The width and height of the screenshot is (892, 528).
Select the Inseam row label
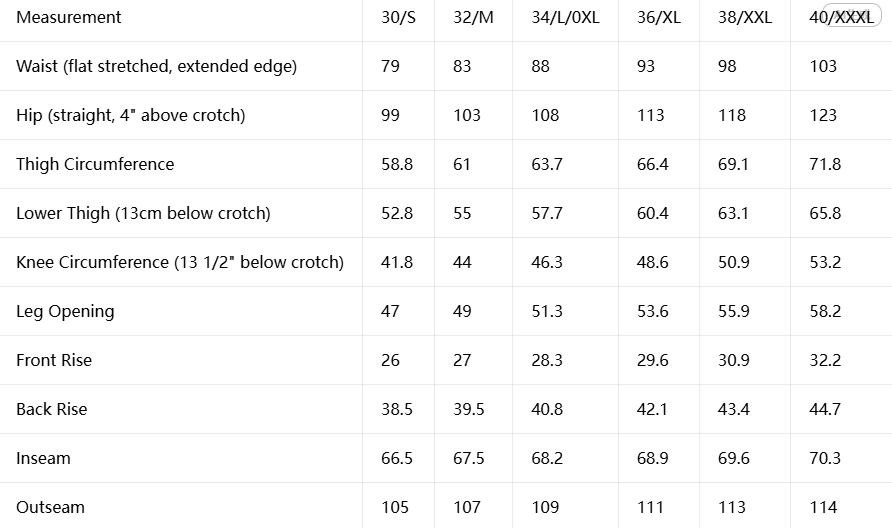43,458
